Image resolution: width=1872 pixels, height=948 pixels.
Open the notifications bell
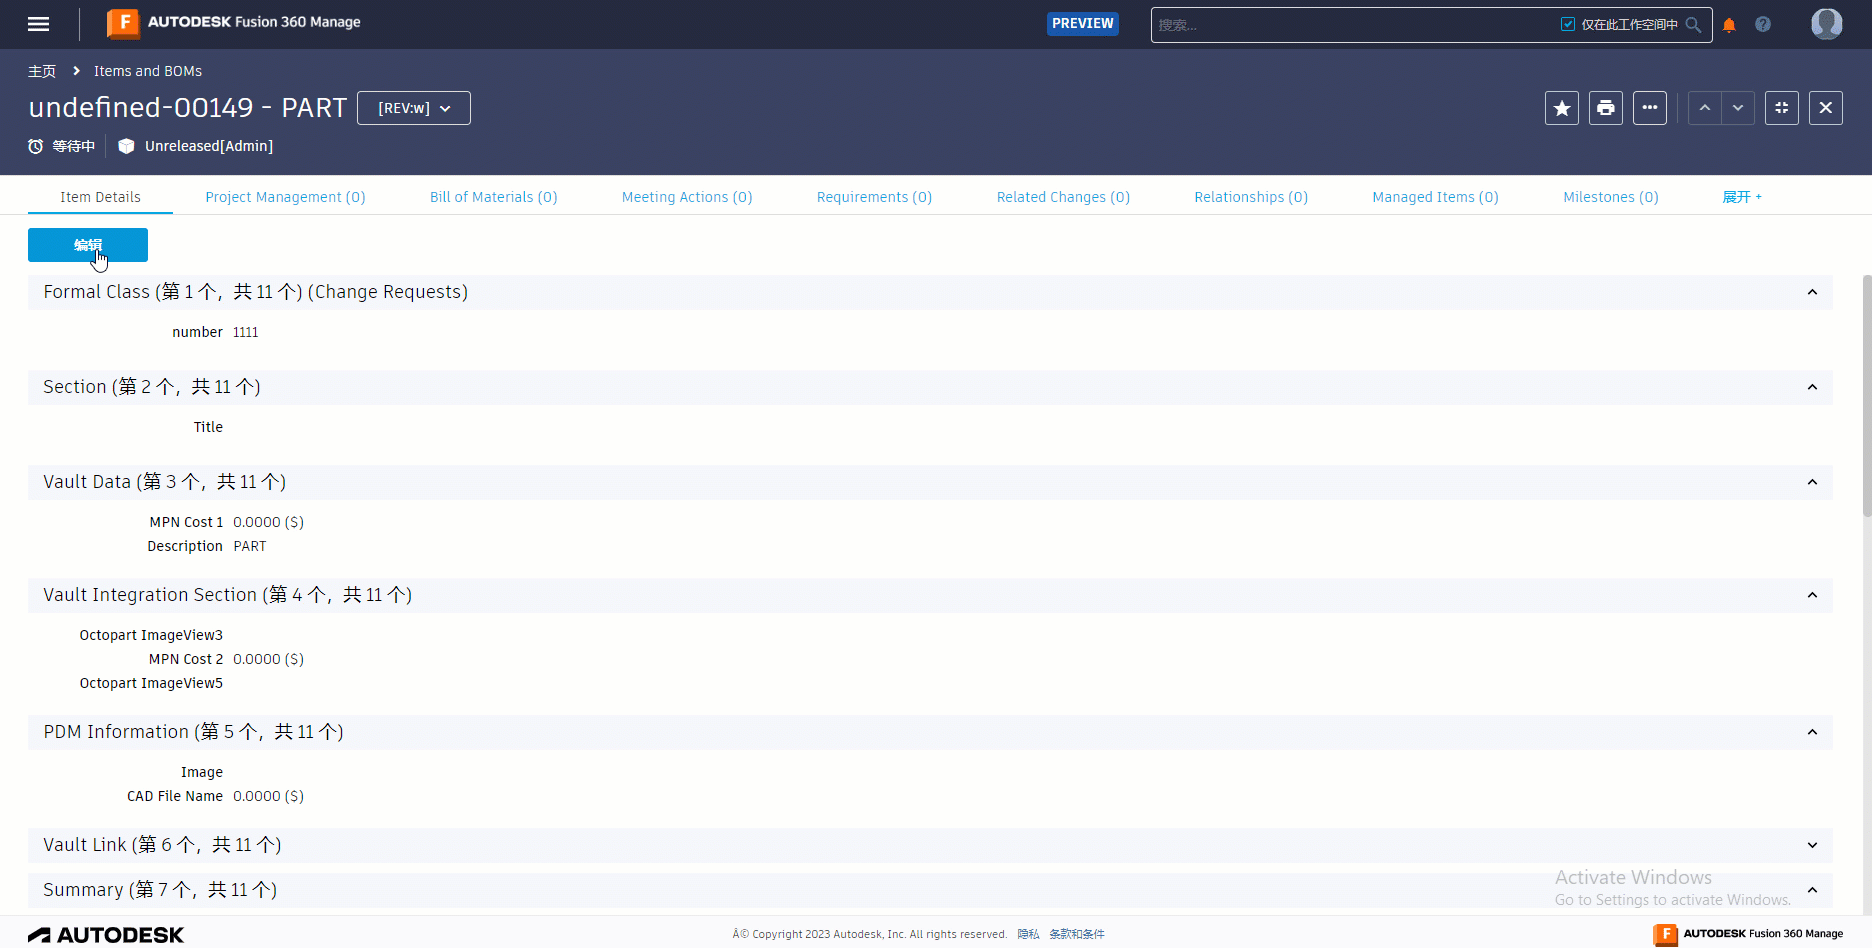[1729, 25]
